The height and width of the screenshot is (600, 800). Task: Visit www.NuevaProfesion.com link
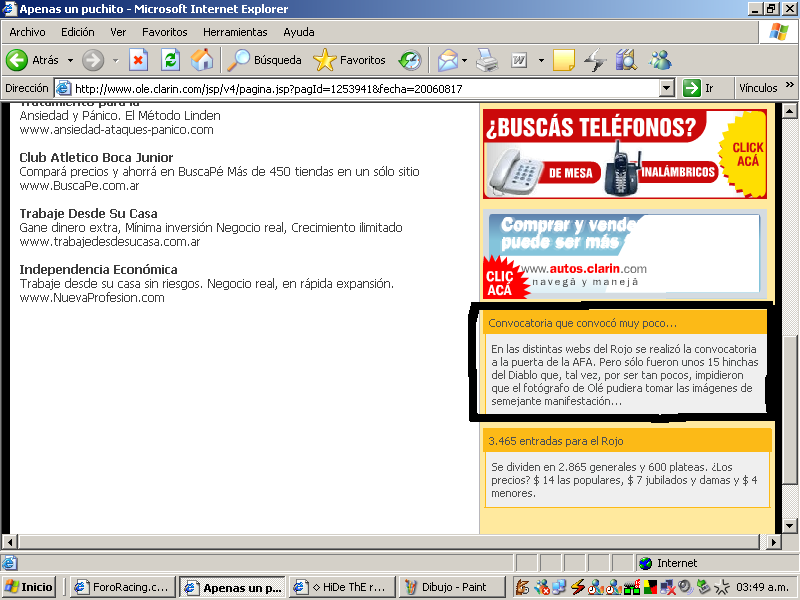[92, 297]
